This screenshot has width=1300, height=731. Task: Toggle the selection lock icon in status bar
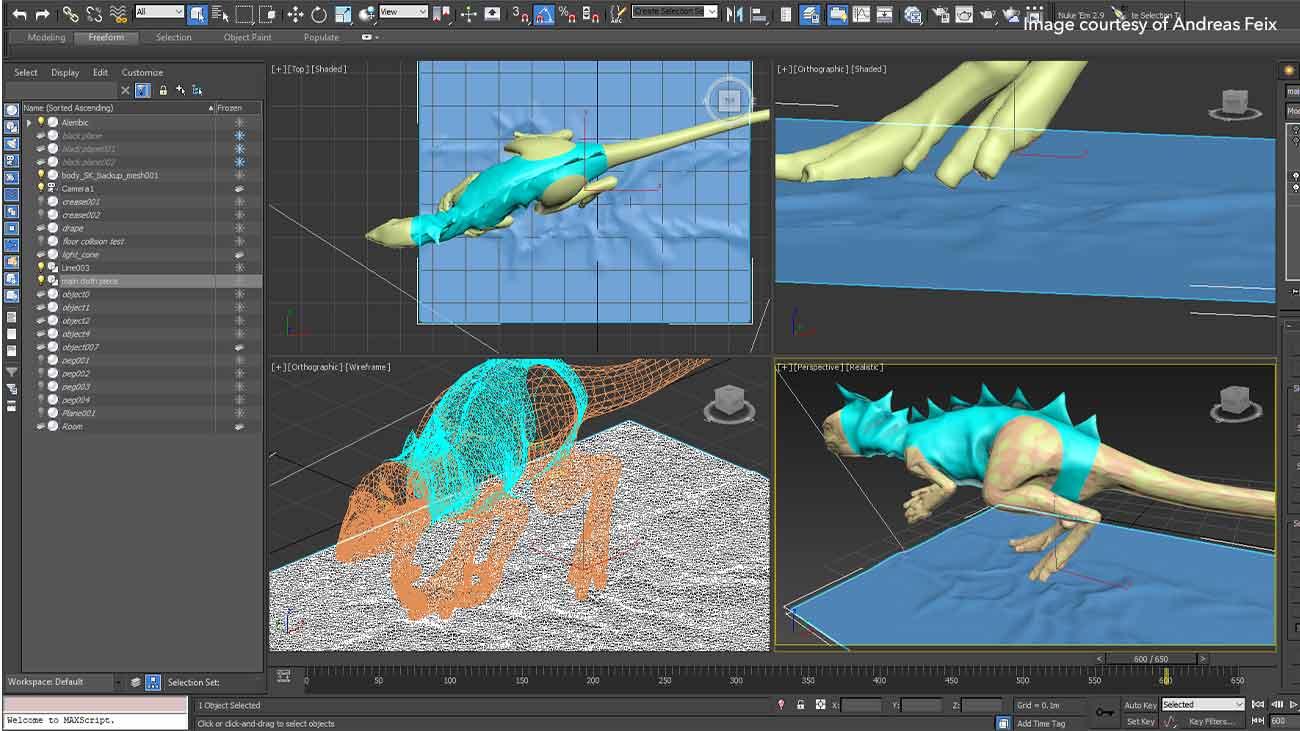click(x=800, y=705)
